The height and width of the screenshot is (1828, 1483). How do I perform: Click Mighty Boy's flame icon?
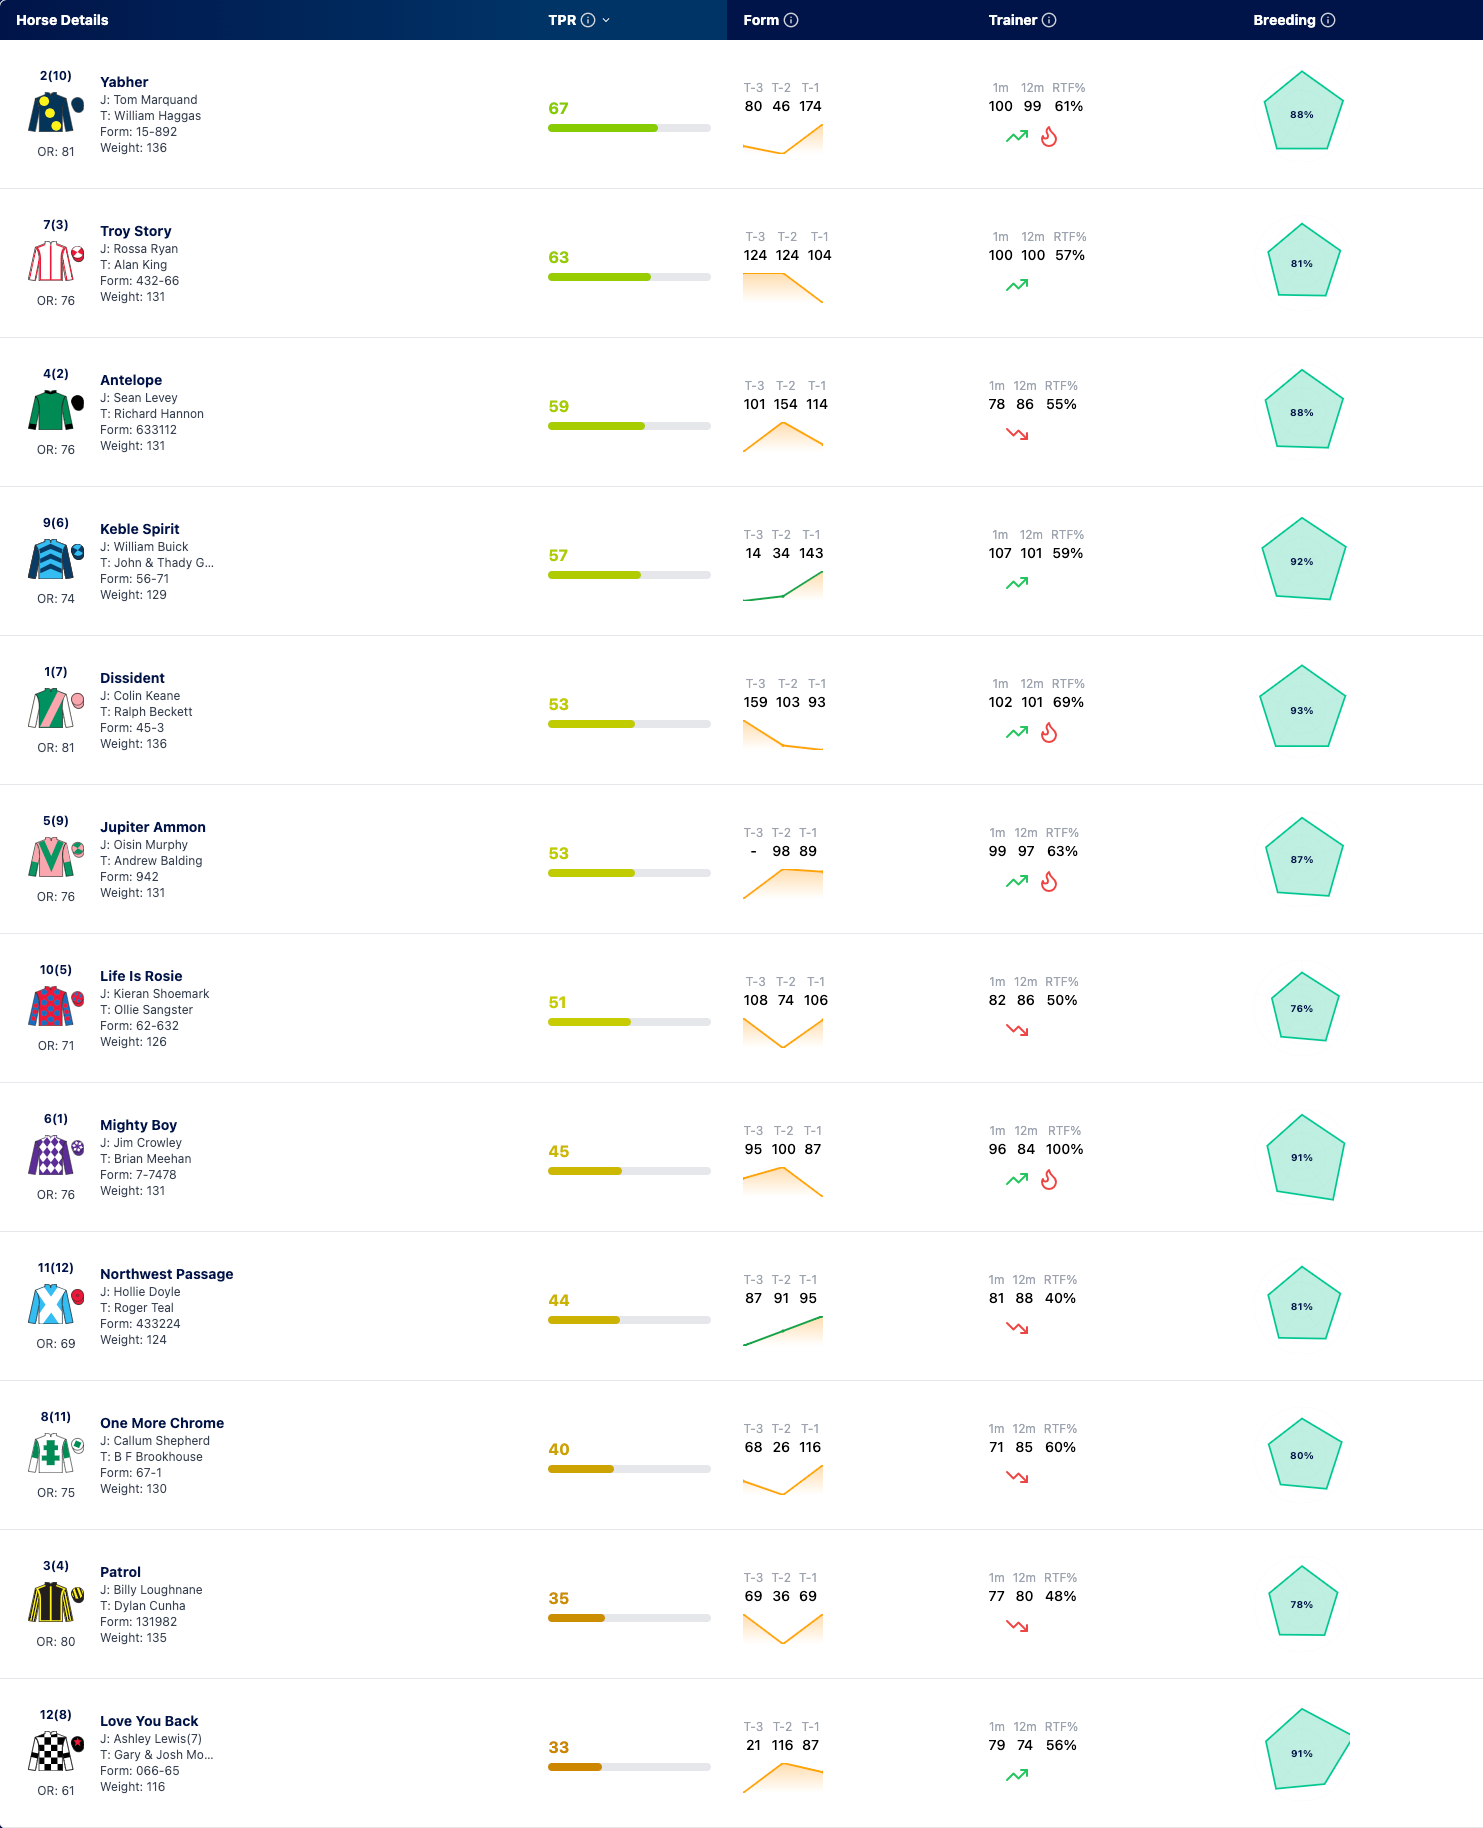coord(1049,1180)
